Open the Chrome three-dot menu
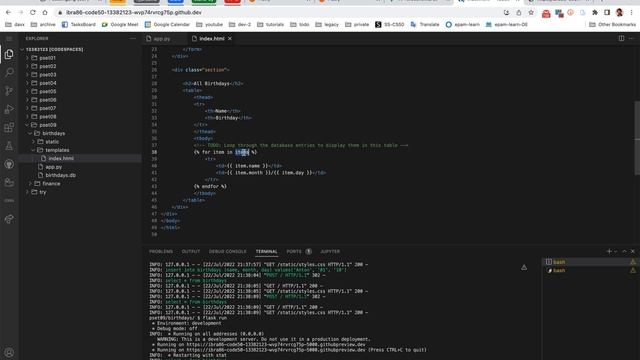 [x=631, y=13]
